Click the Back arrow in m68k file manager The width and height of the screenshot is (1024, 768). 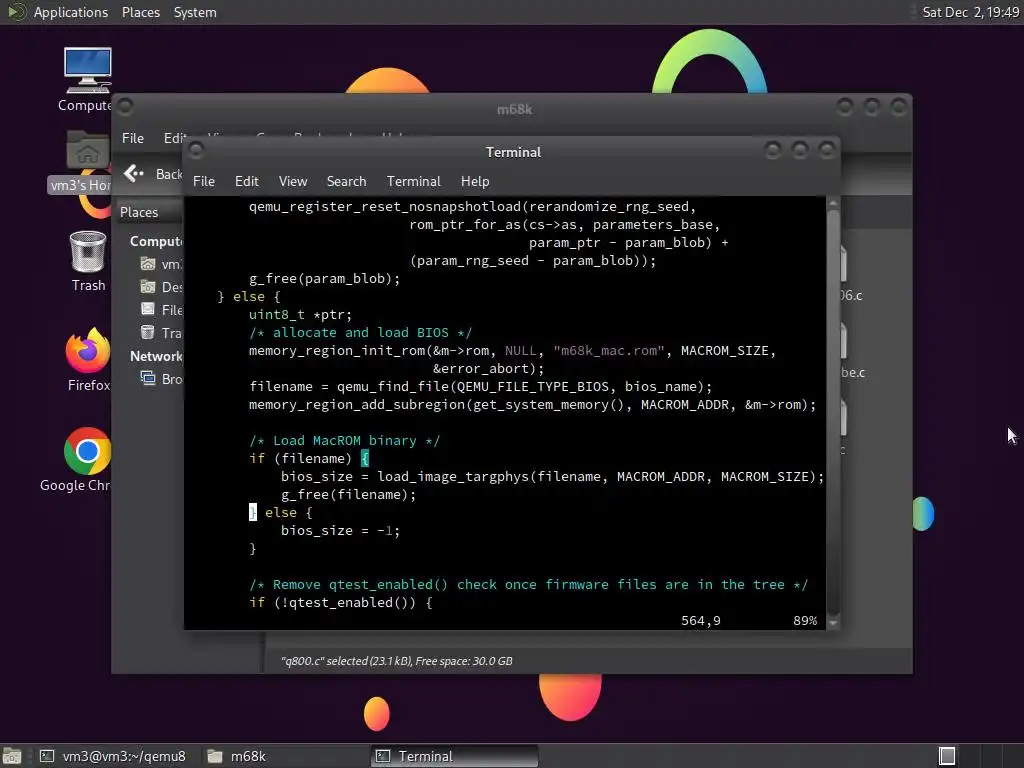click(x=134, y=173)
